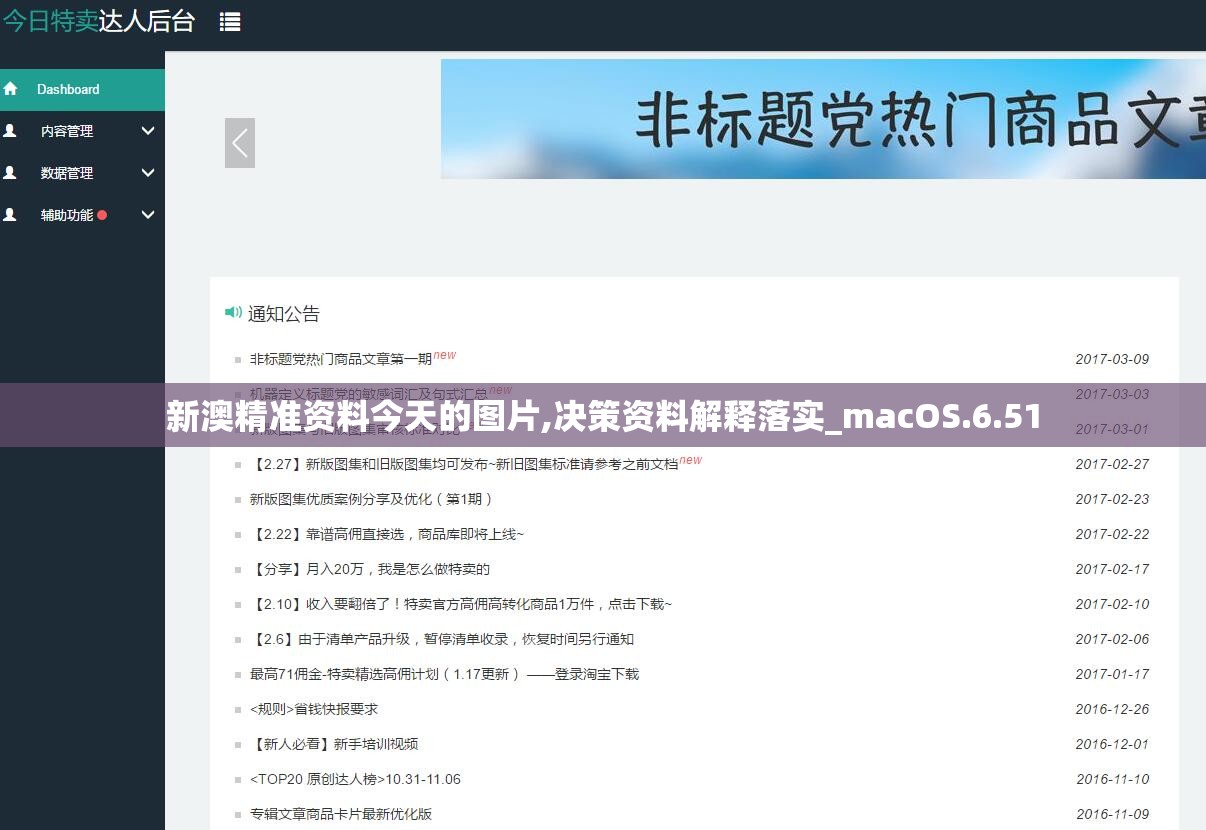Click the date 2017-01-17
The width and height of the screenshot is (1206, 830).
1112,674
